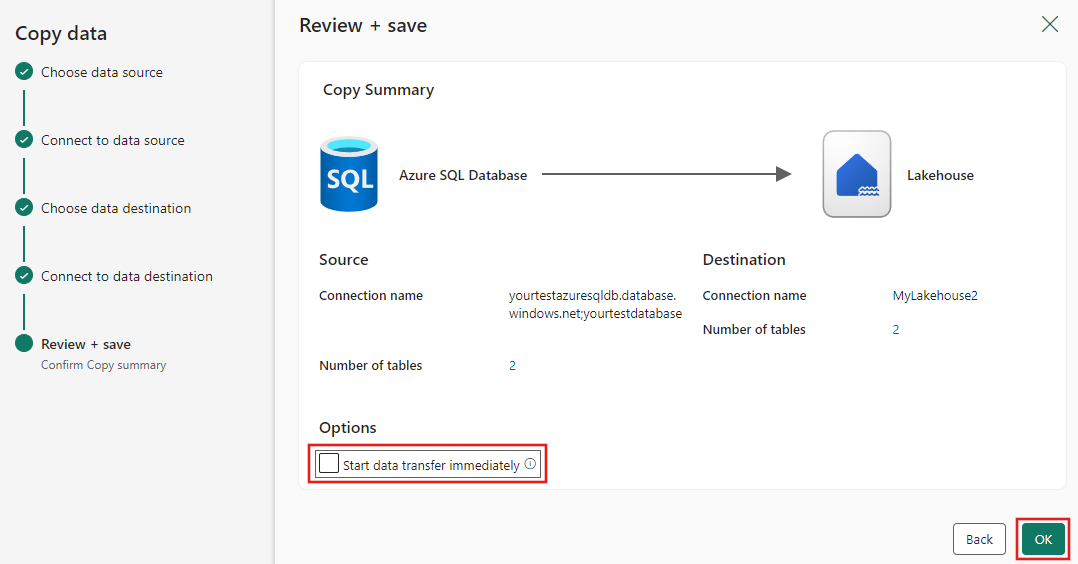The width and height of the screenshot is (1078, 564).
Task: Click the Source heading
Action: (343, 260)
